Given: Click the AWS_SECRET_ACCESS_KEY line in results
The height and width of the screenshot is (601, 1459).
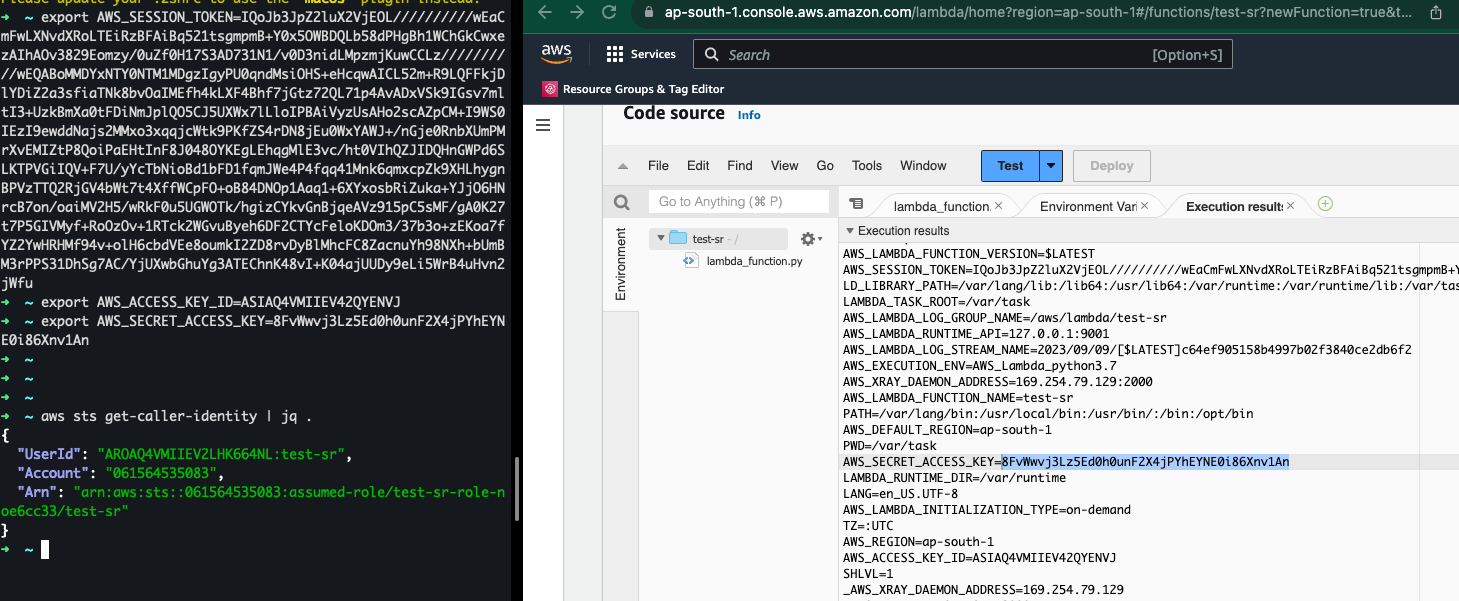Looking at the screenshot, I should point(1066,462).
